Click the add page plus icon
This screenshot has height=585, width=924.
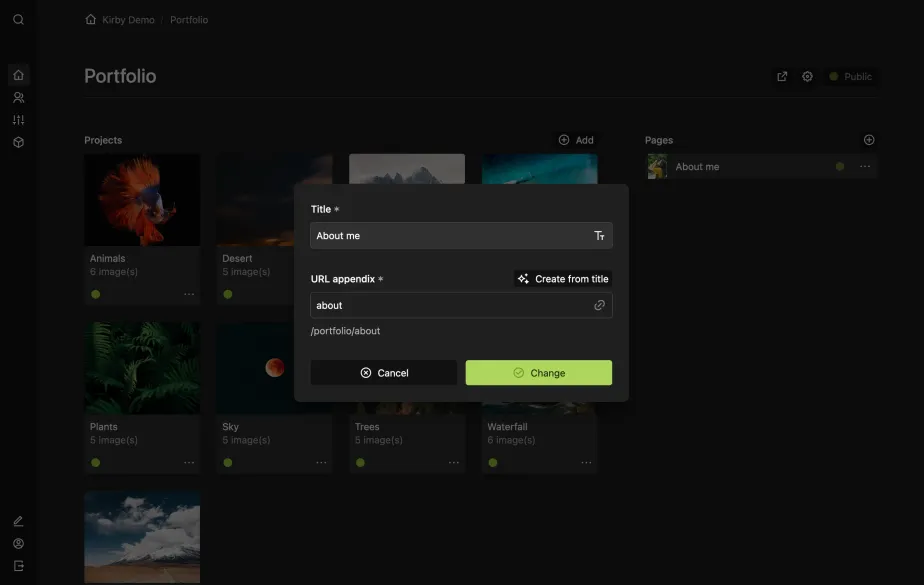869,140
